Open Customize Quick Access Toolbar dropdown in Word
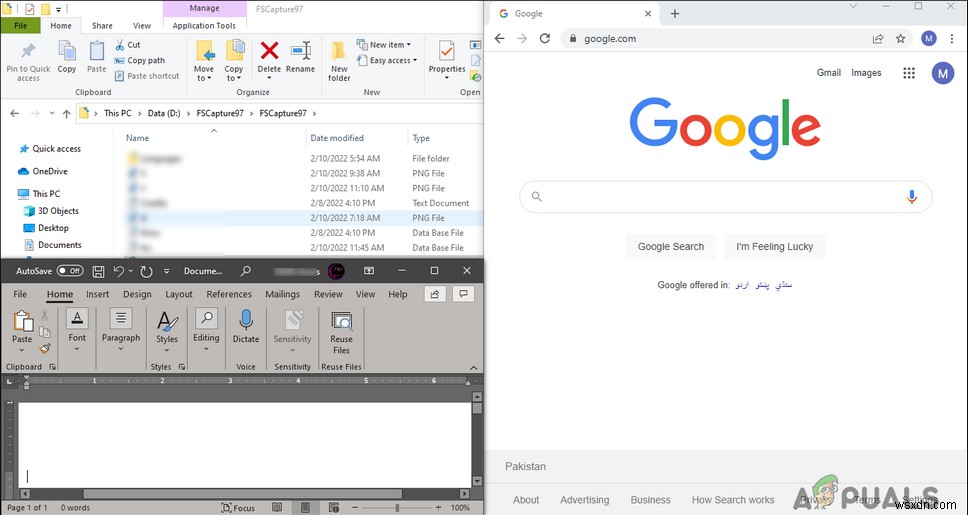Viewport: 968px width, 515px height. [167, 271]
